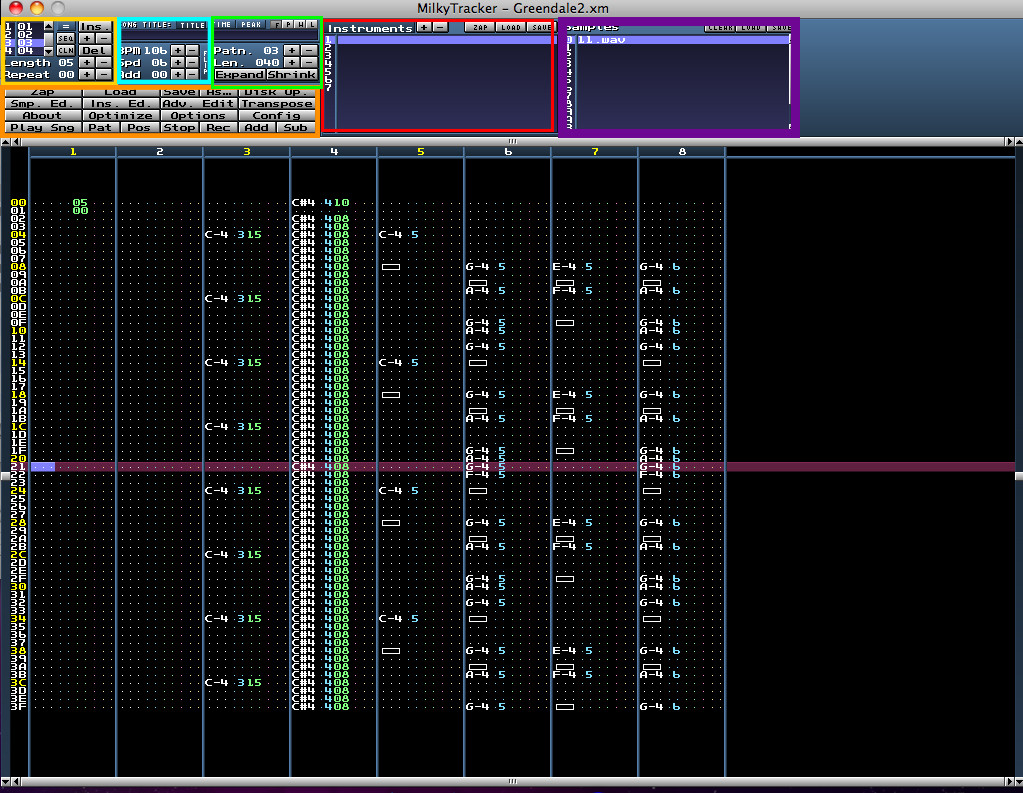Image resolution: width=1023 pixels, height=793 pixels.
Task: Click the Pat play button
Action: coord(100,128)
